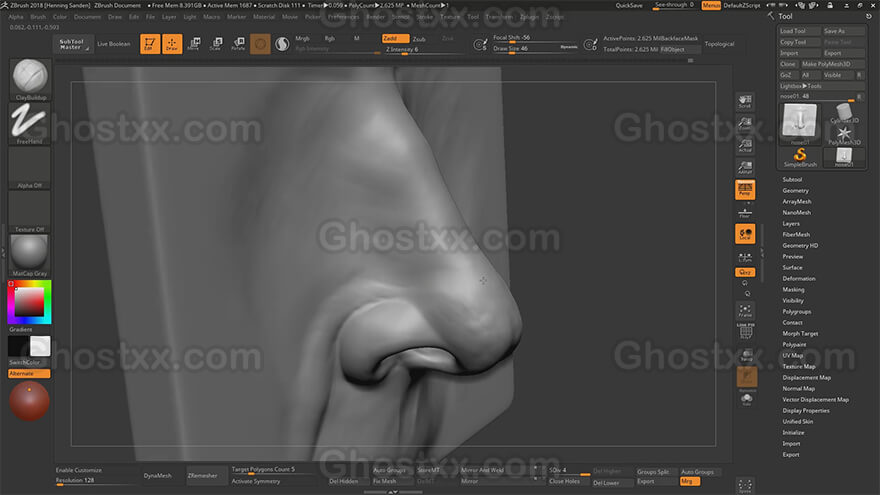Toggle the Alternate color button
Viewport: 880px width, 495px height.
(29, 374)
